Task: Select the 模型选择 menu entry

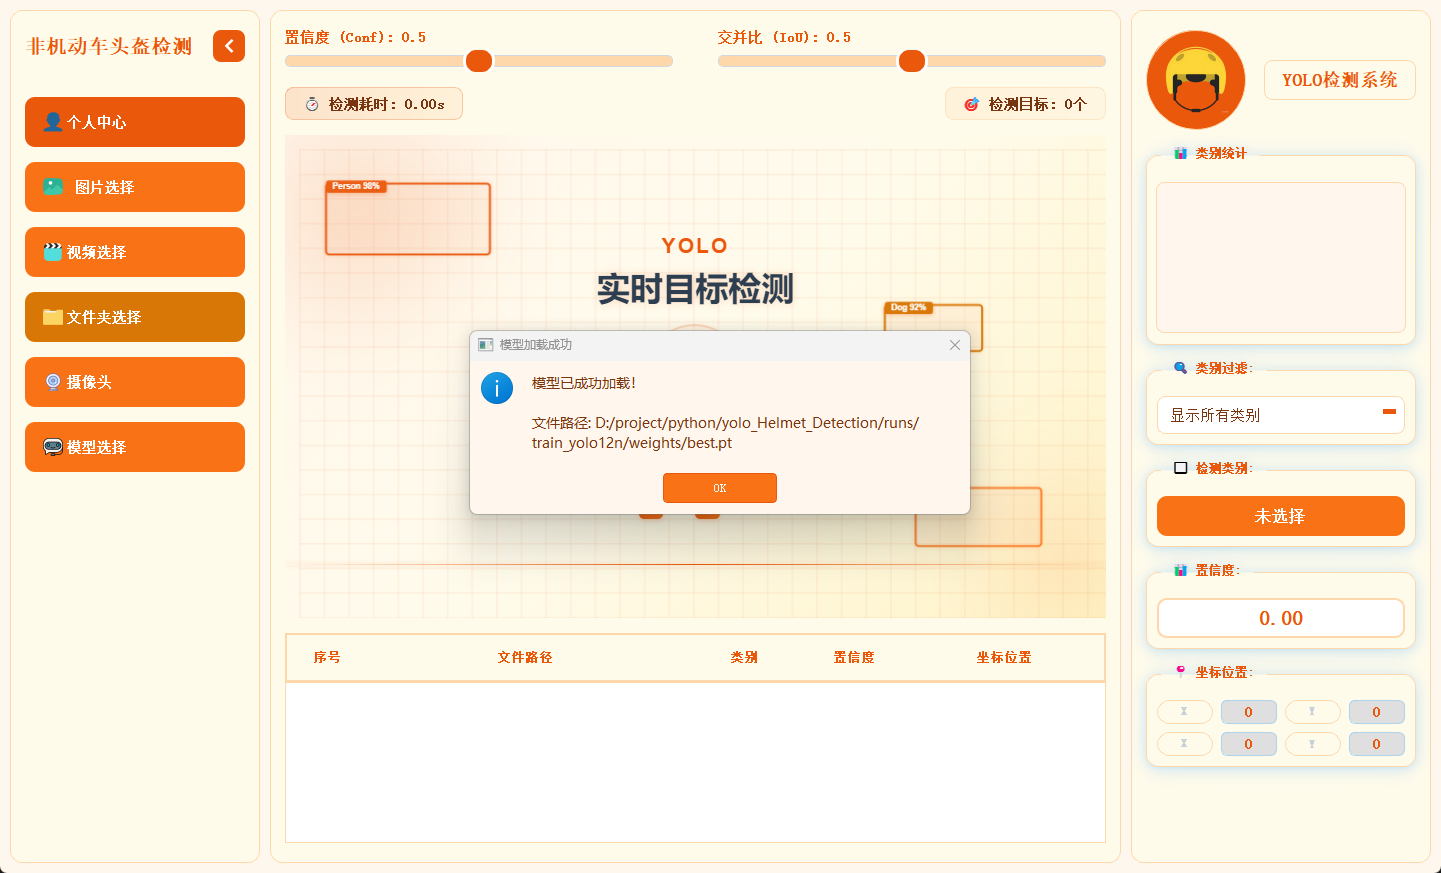Action: (x=134, y=447)
